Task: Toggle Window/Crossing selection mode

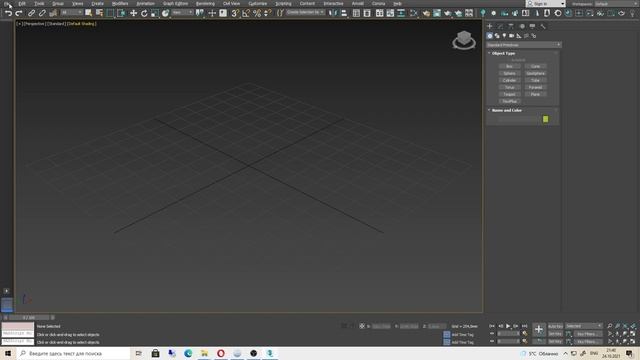Action: pos(121,13)
